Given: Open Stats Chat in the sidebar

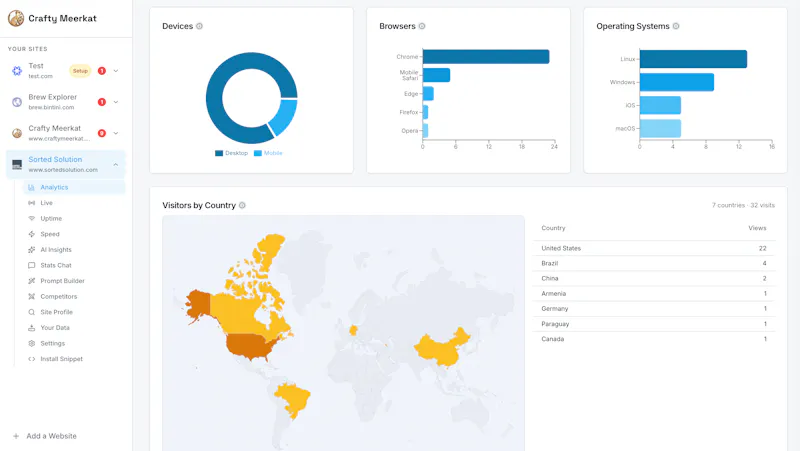Looking at the screenshot, I should (x=74, y=265).
